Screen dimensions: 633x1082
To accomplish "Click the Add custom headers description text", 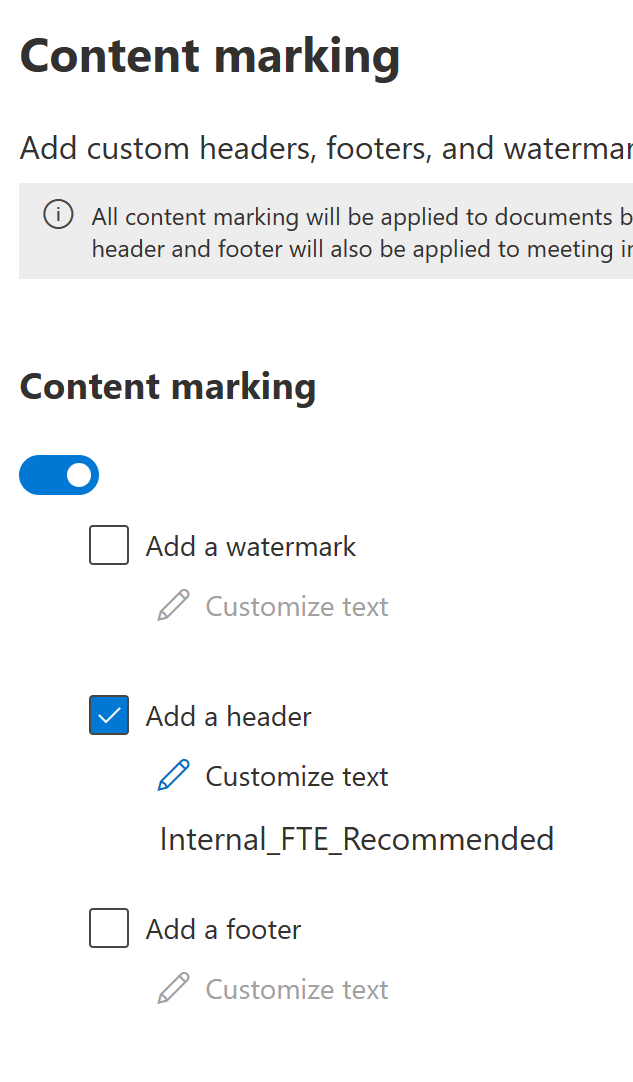I will pos(326,148).
